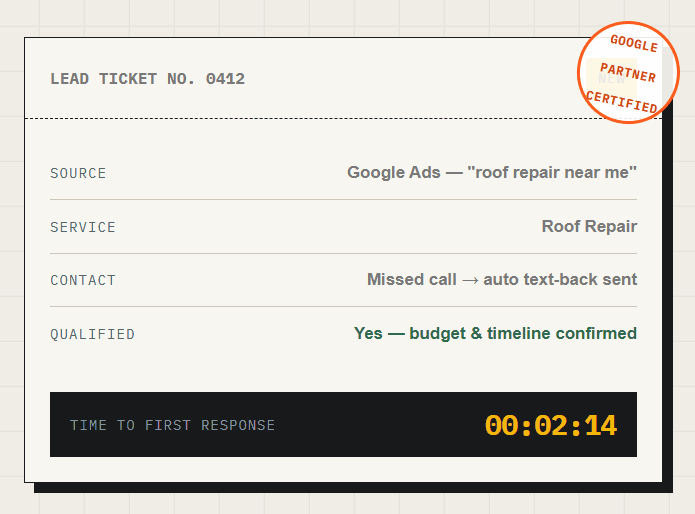The image size is (695, 514).
Task: Click the QUALIFIED label
Action: point(92,334)
